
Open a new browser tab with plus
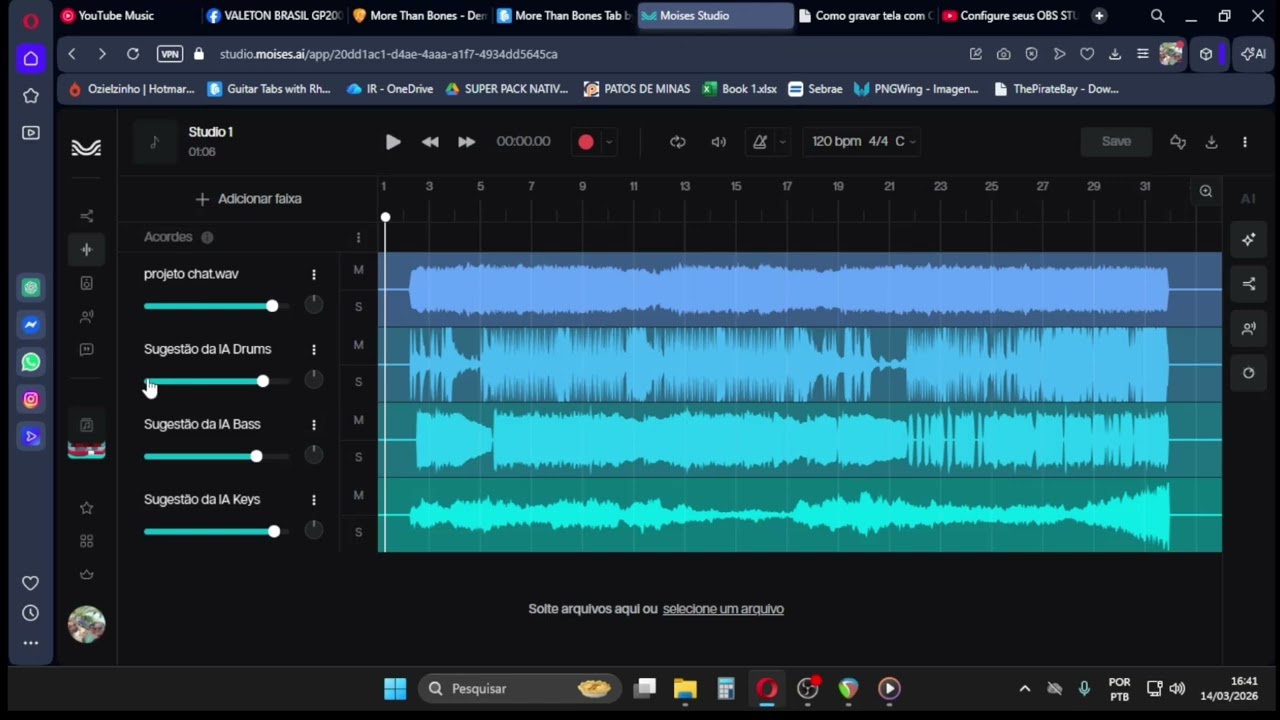(1099, 16)
